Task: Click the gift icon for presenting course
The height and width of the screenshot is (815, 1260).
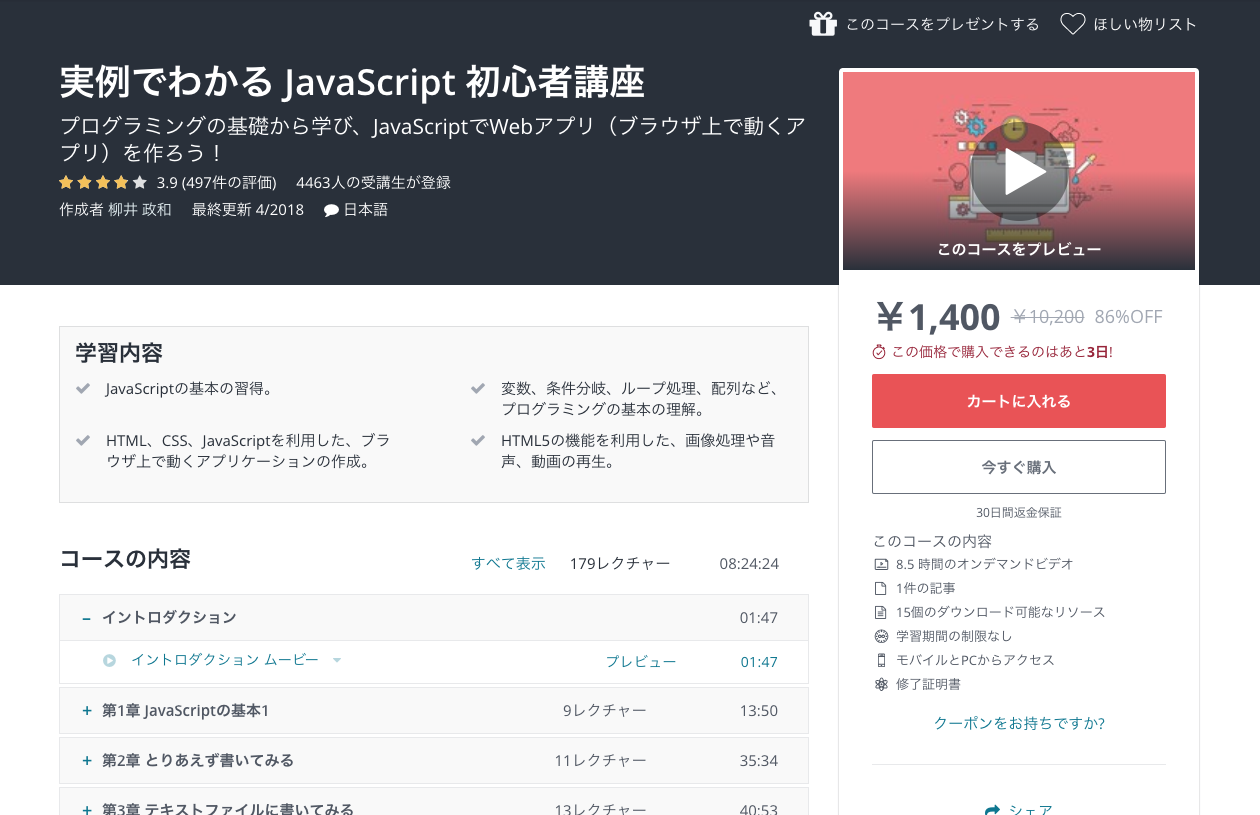Action: pyautogui.click(x=822, y=24)
